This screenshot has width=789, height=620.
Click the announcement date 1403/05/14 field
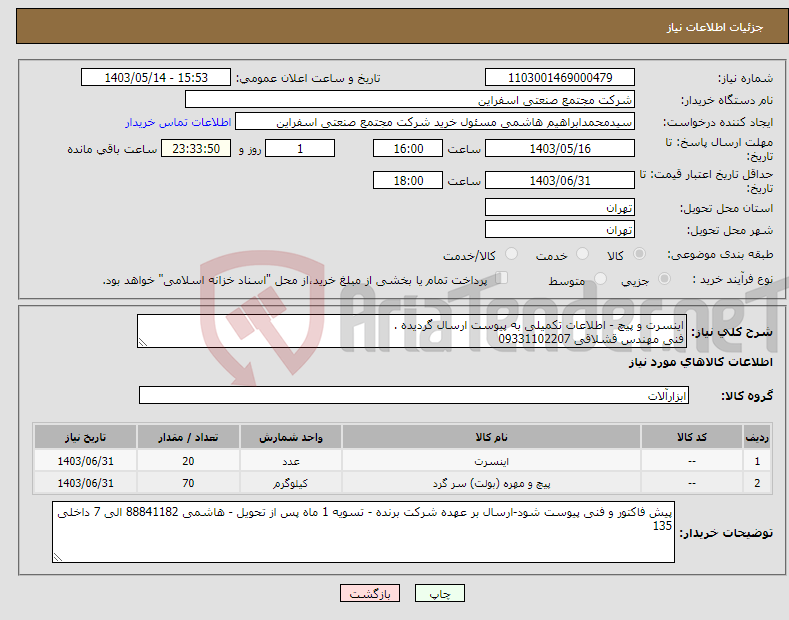[155, 78]
